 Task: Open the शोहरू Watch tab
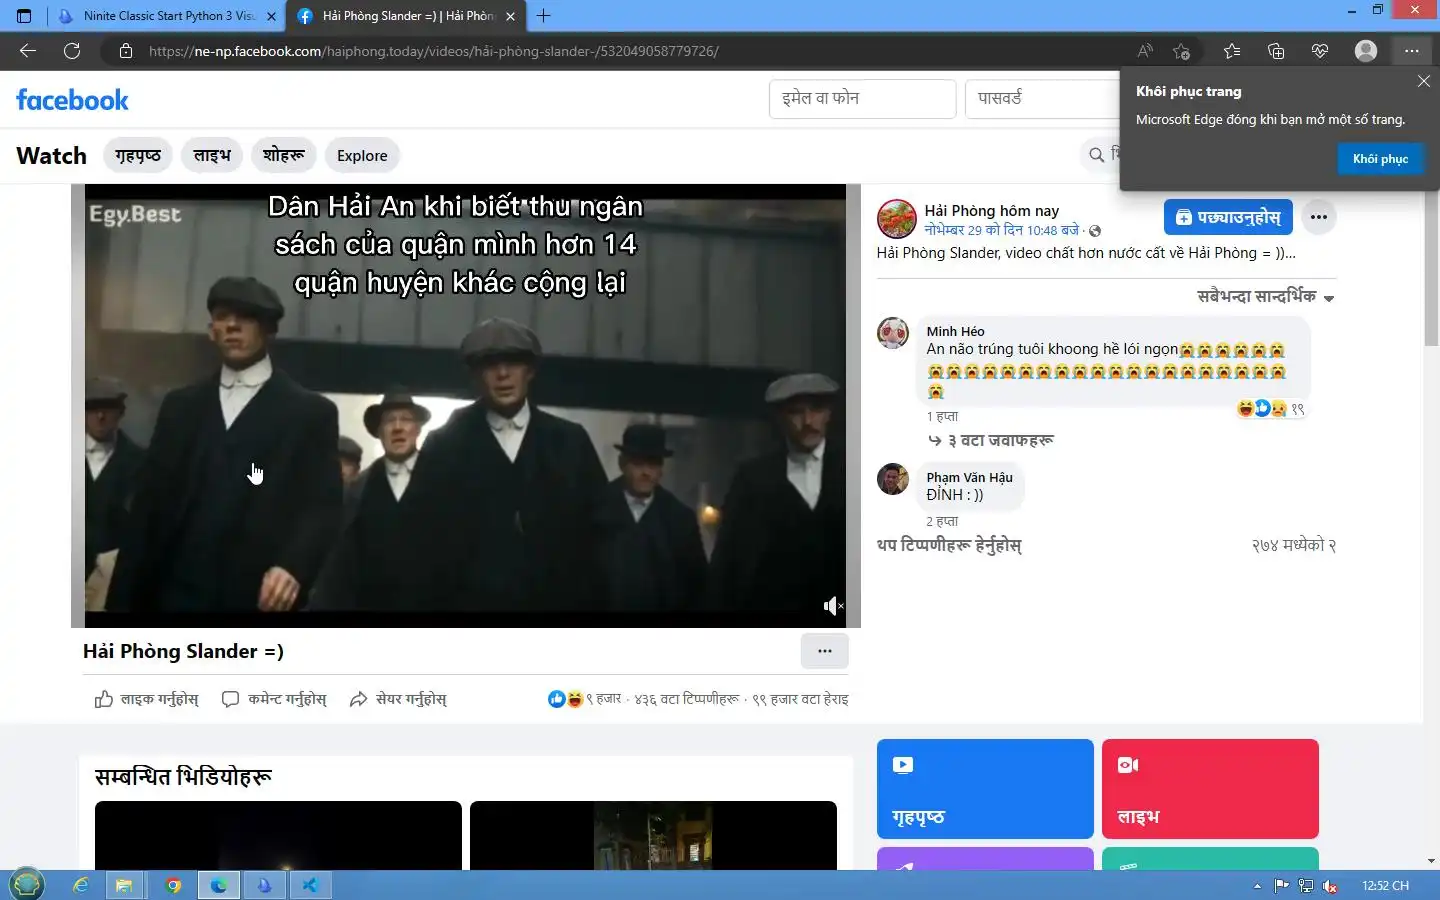(x=284, y=155)
